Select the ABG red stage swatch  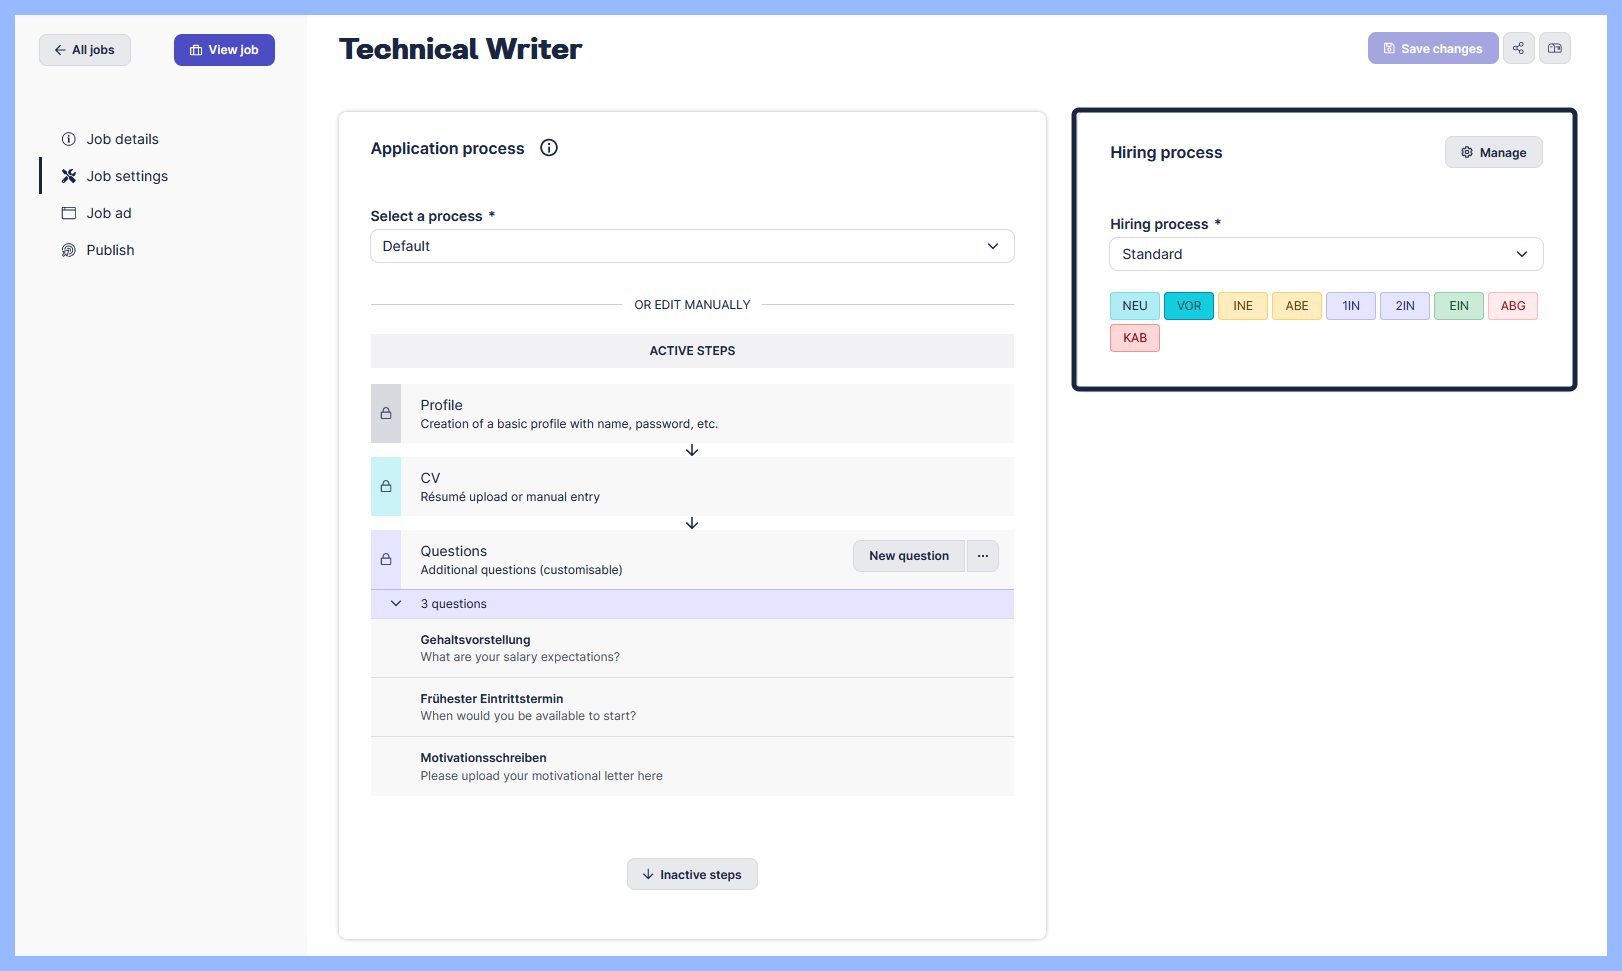pos(1512,305)
